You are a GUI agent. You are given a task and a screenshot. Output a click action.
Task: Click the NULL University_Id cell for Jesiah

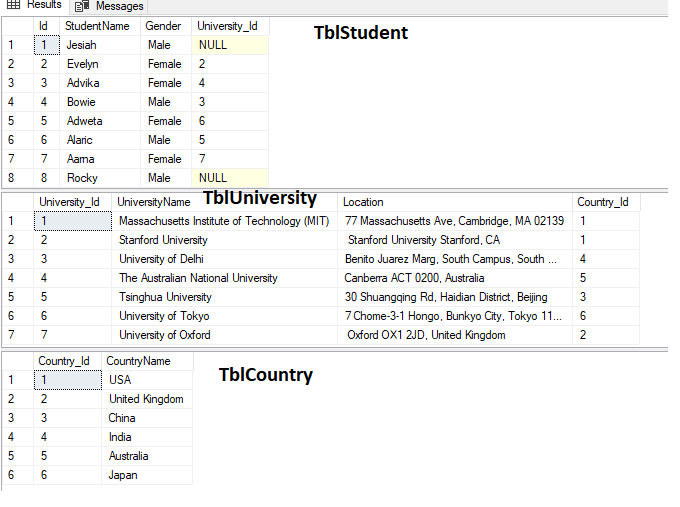pos(230,45)
